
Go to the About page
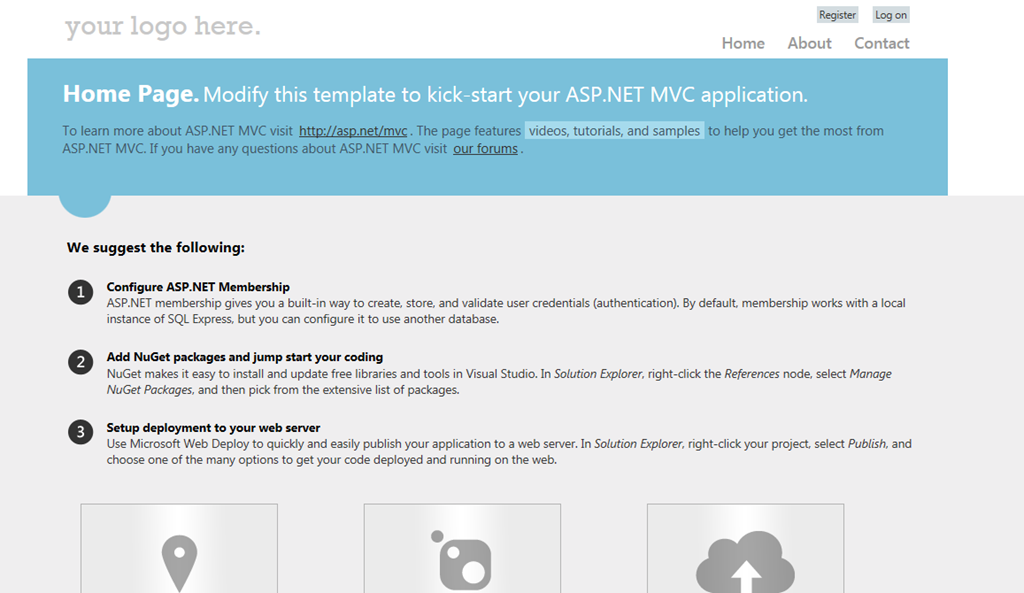pyautogui.click(x=809, y=43)
